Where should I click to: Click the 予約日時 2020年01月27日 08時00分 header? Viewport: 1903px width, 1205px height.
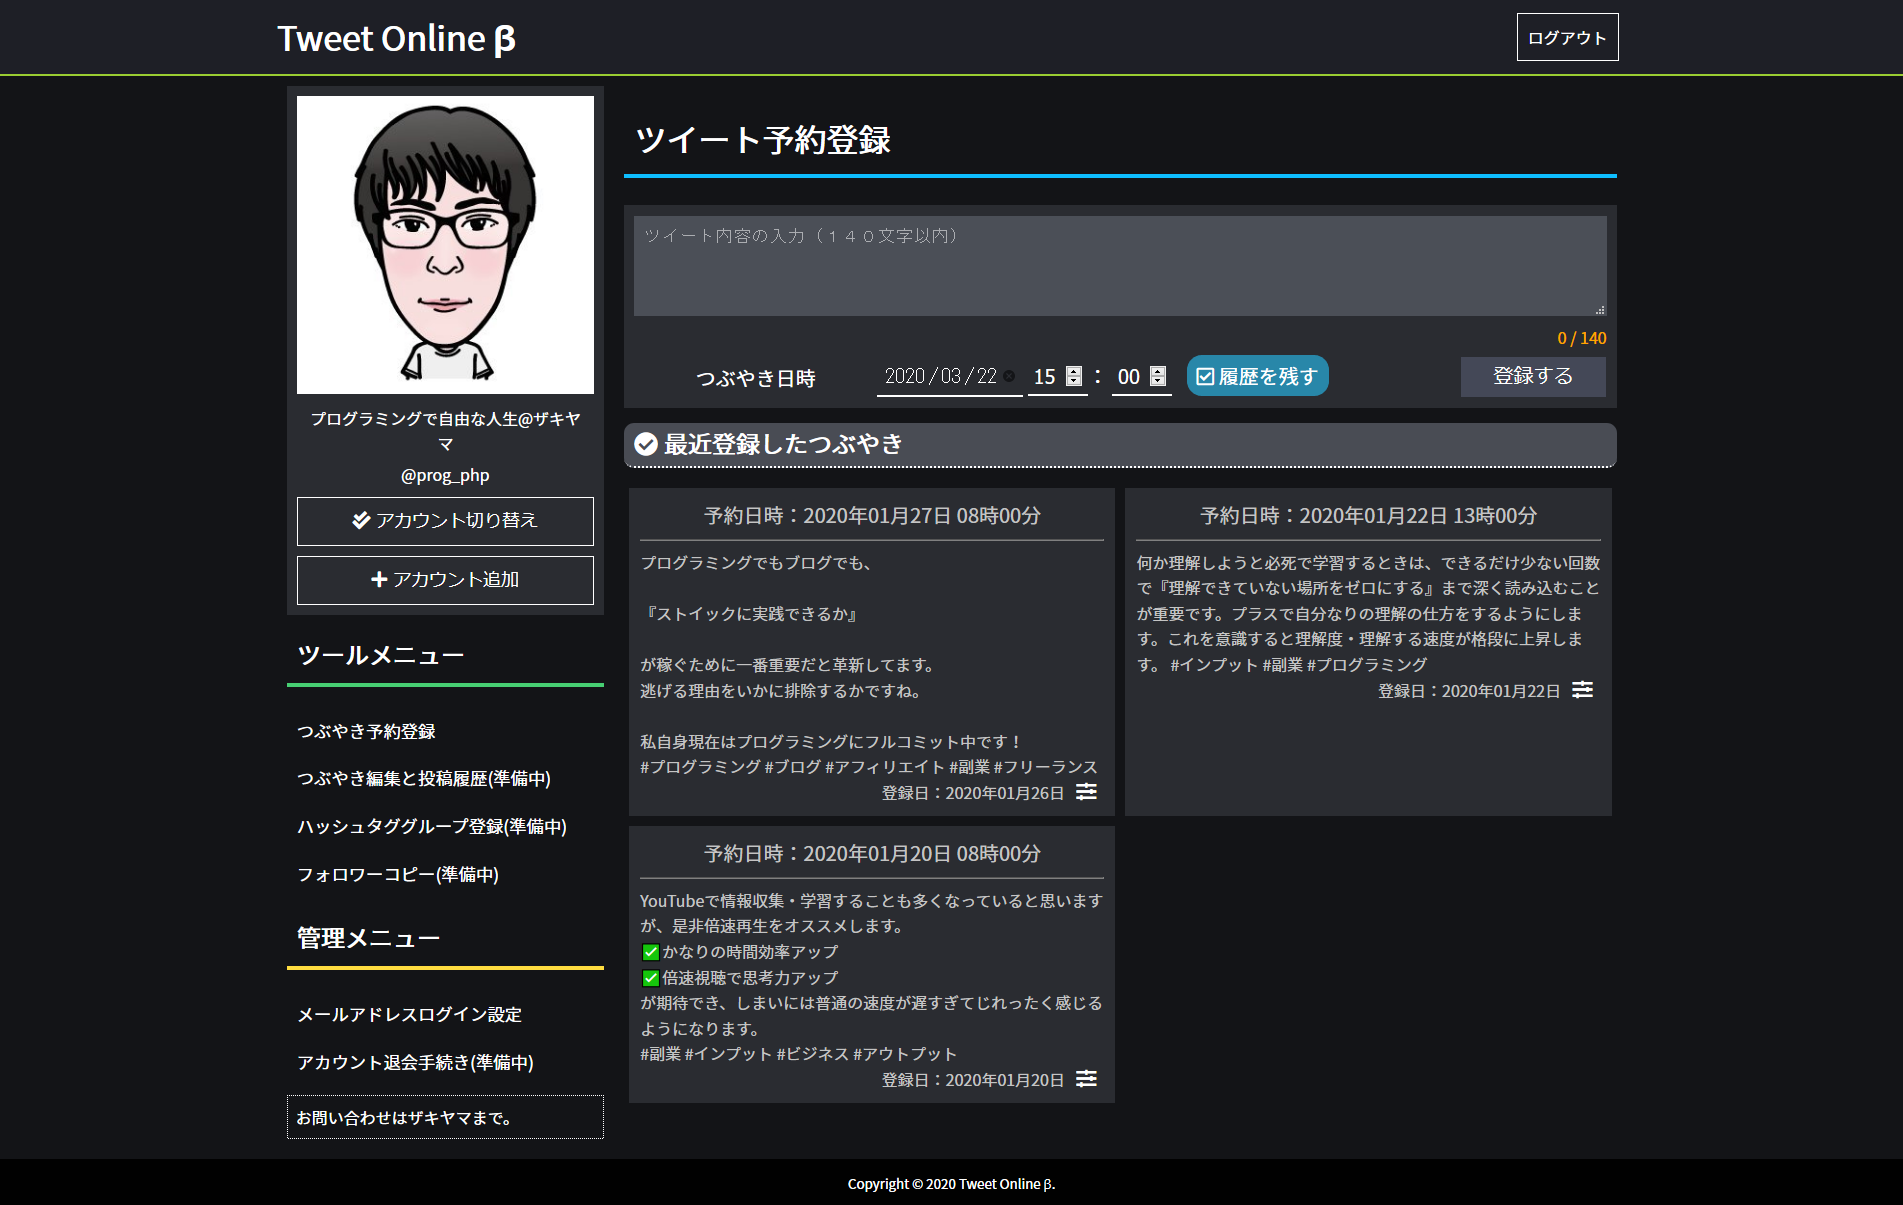coord(872,516)
